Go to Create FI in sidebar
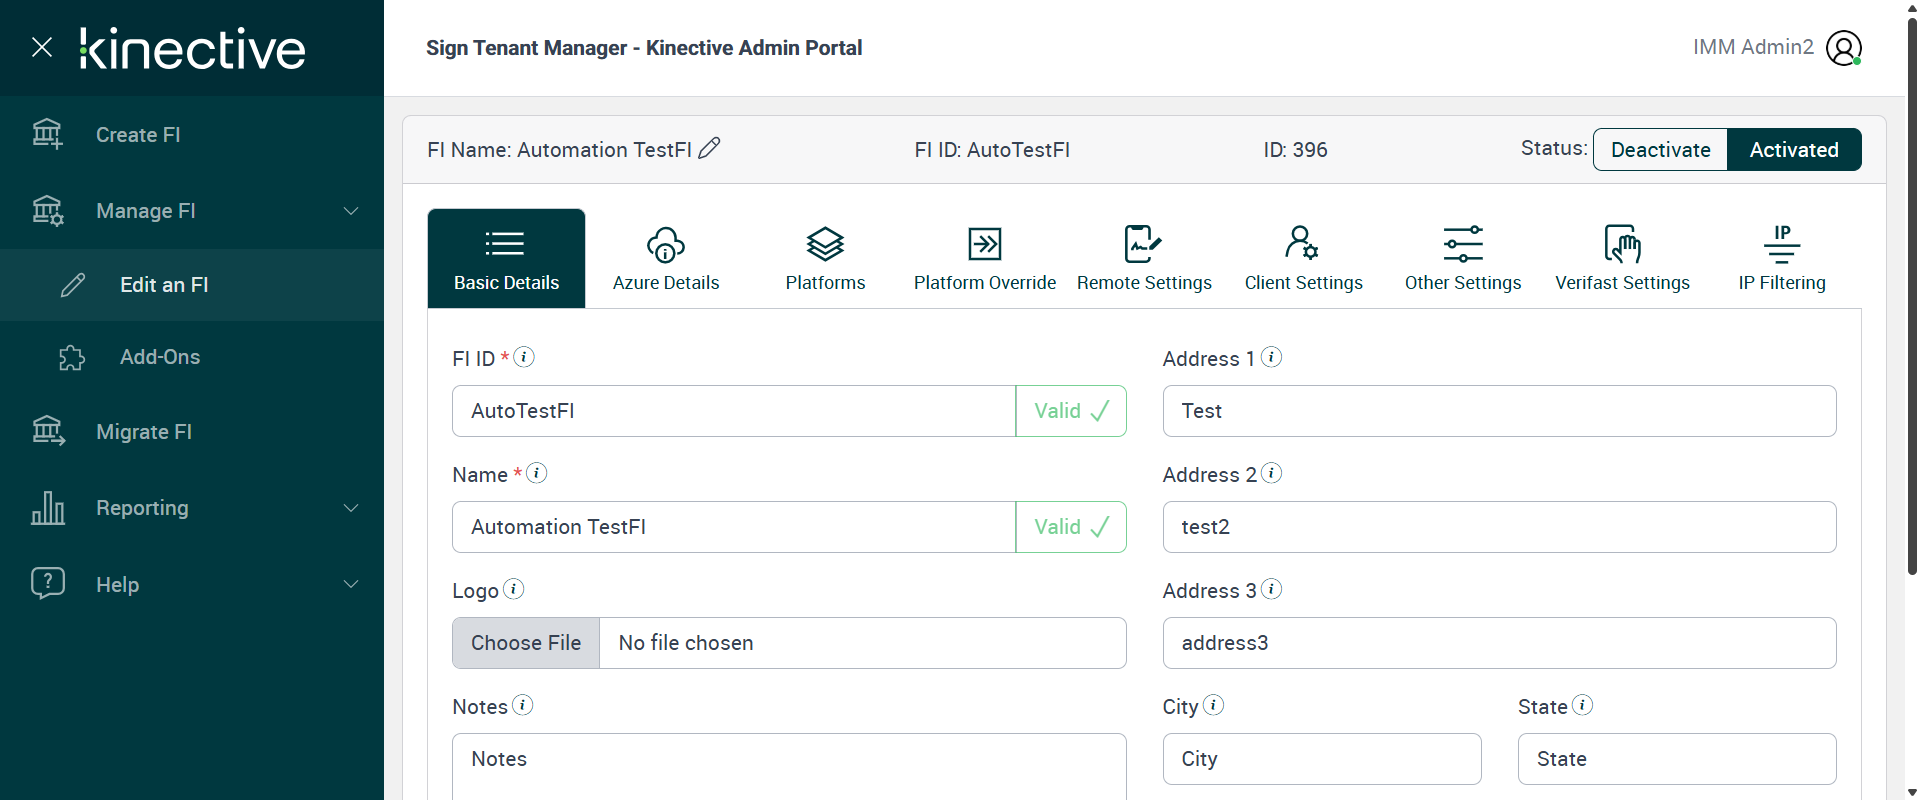This screenshot has width=1920, height=800. [x=138, y=135]
